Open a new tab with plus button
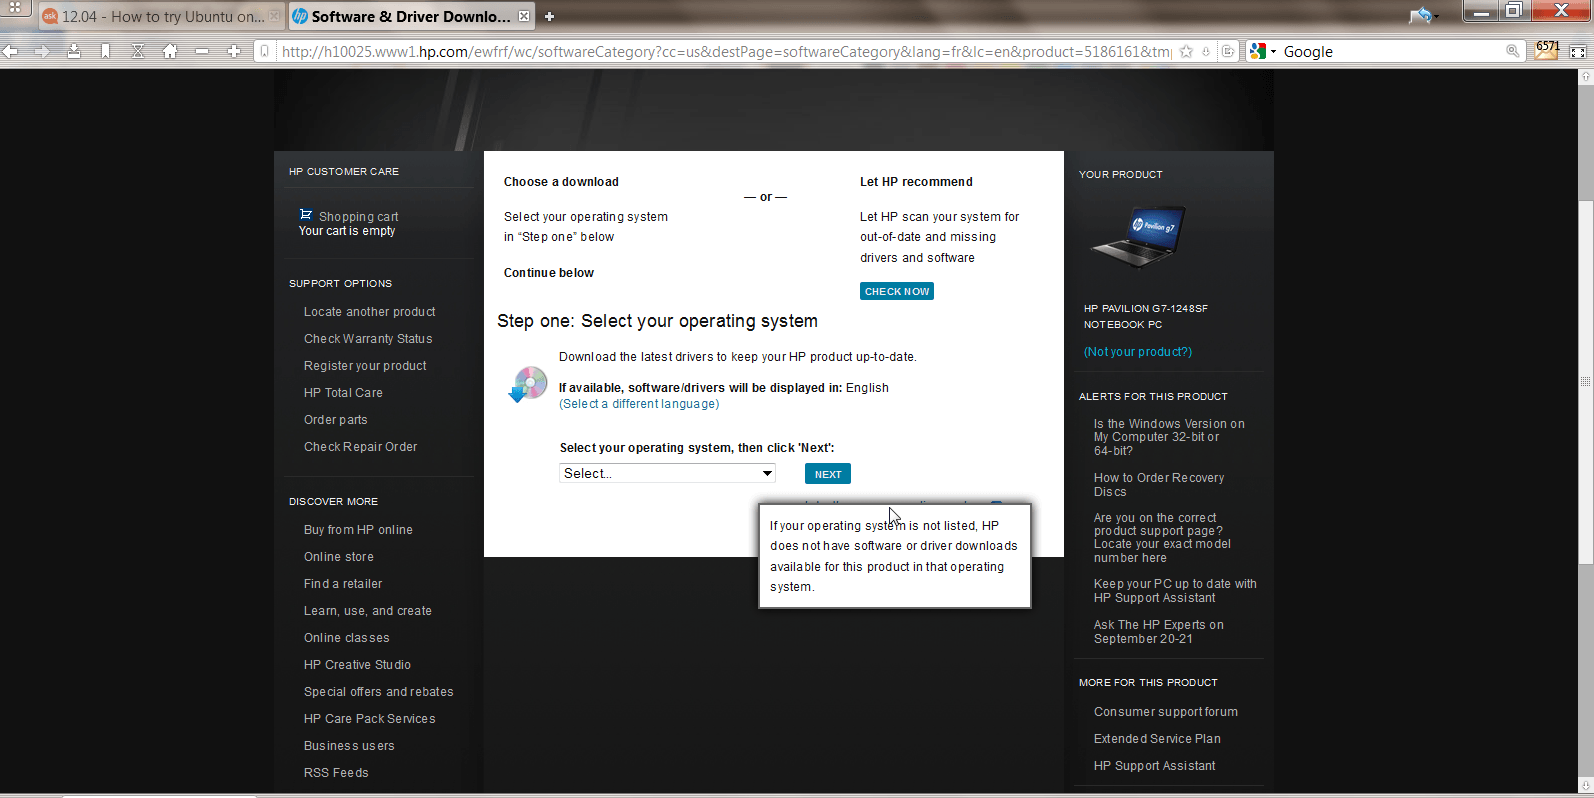The width and height of the screenshot is (1594, 798). coord(549,16)
